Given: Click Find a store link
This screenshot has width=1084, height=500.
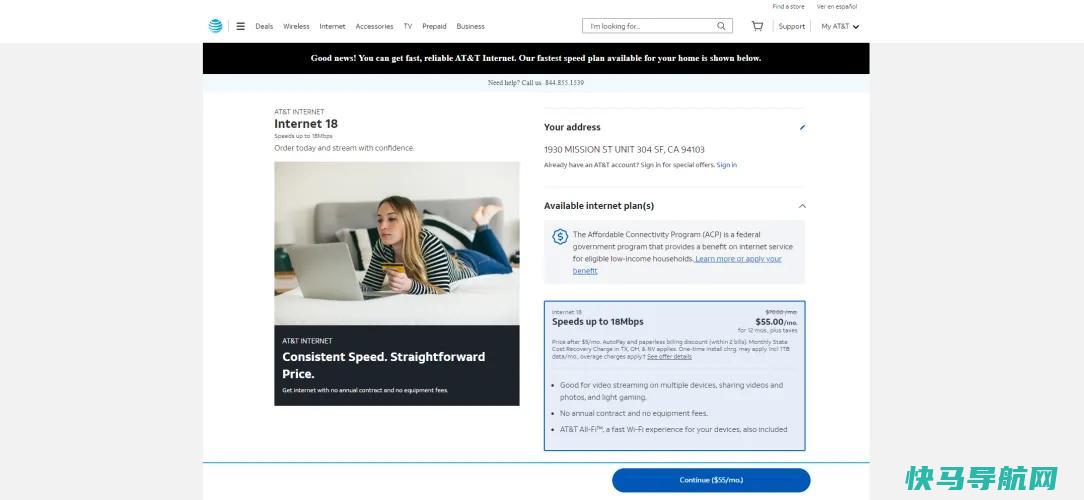Looking at the screenshot, I should click(x=788, y=6).
